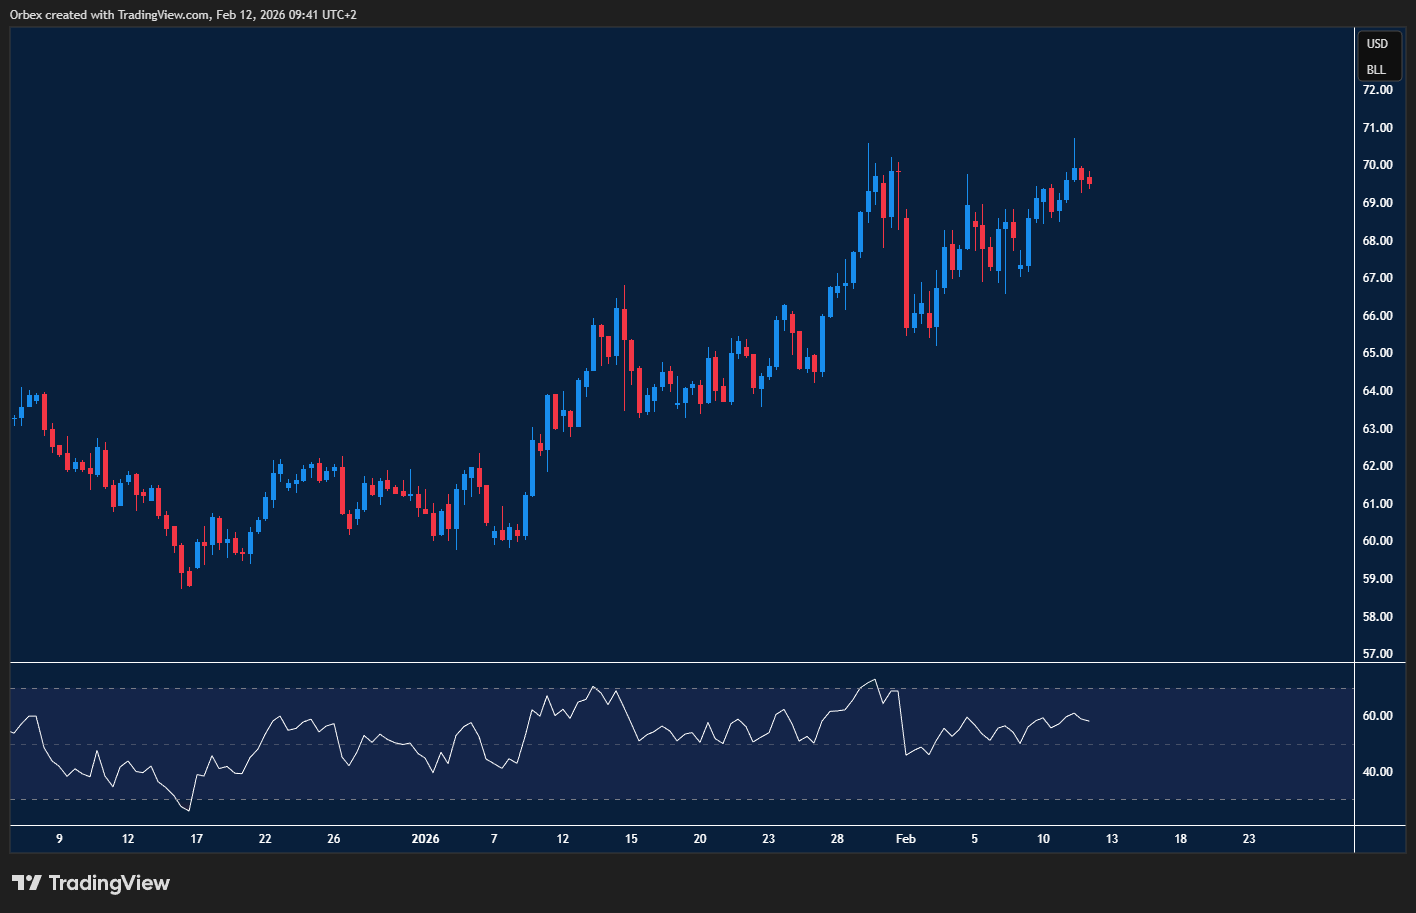Image resolution: width=1416 pixels, height=913 pixels.
Task: Select the 72.00 price axis label
Action: [1377, 90]
